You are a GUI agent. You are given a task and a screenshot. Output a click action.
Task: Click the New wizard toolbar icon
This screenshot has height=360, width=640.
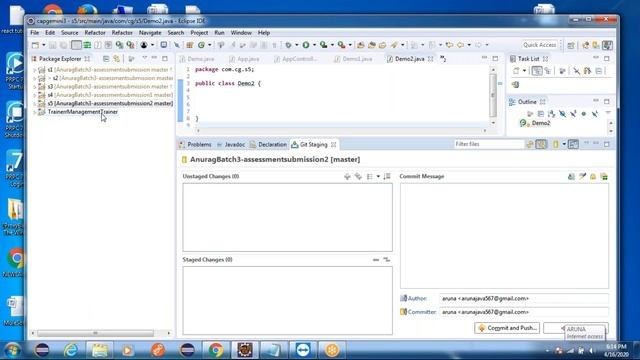point(35,45)
